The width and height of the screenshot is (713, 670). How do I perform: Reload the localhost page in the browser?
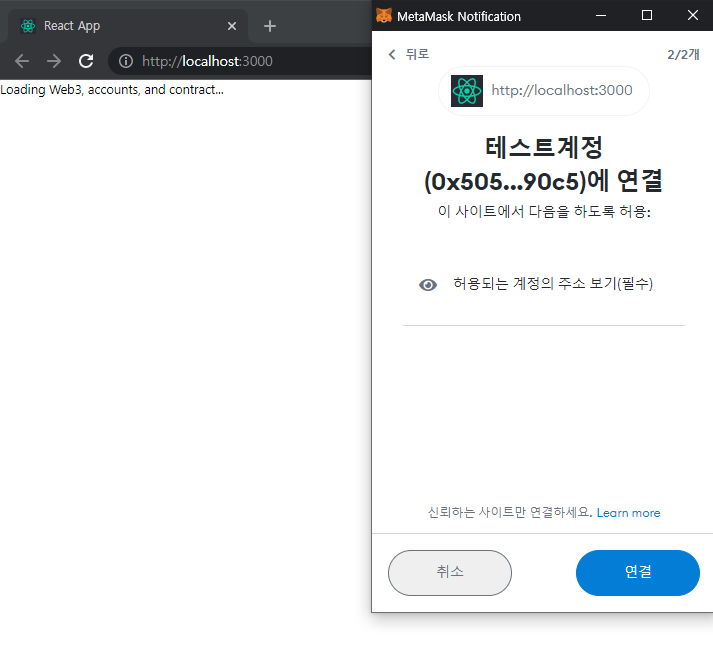coord(86,61)
